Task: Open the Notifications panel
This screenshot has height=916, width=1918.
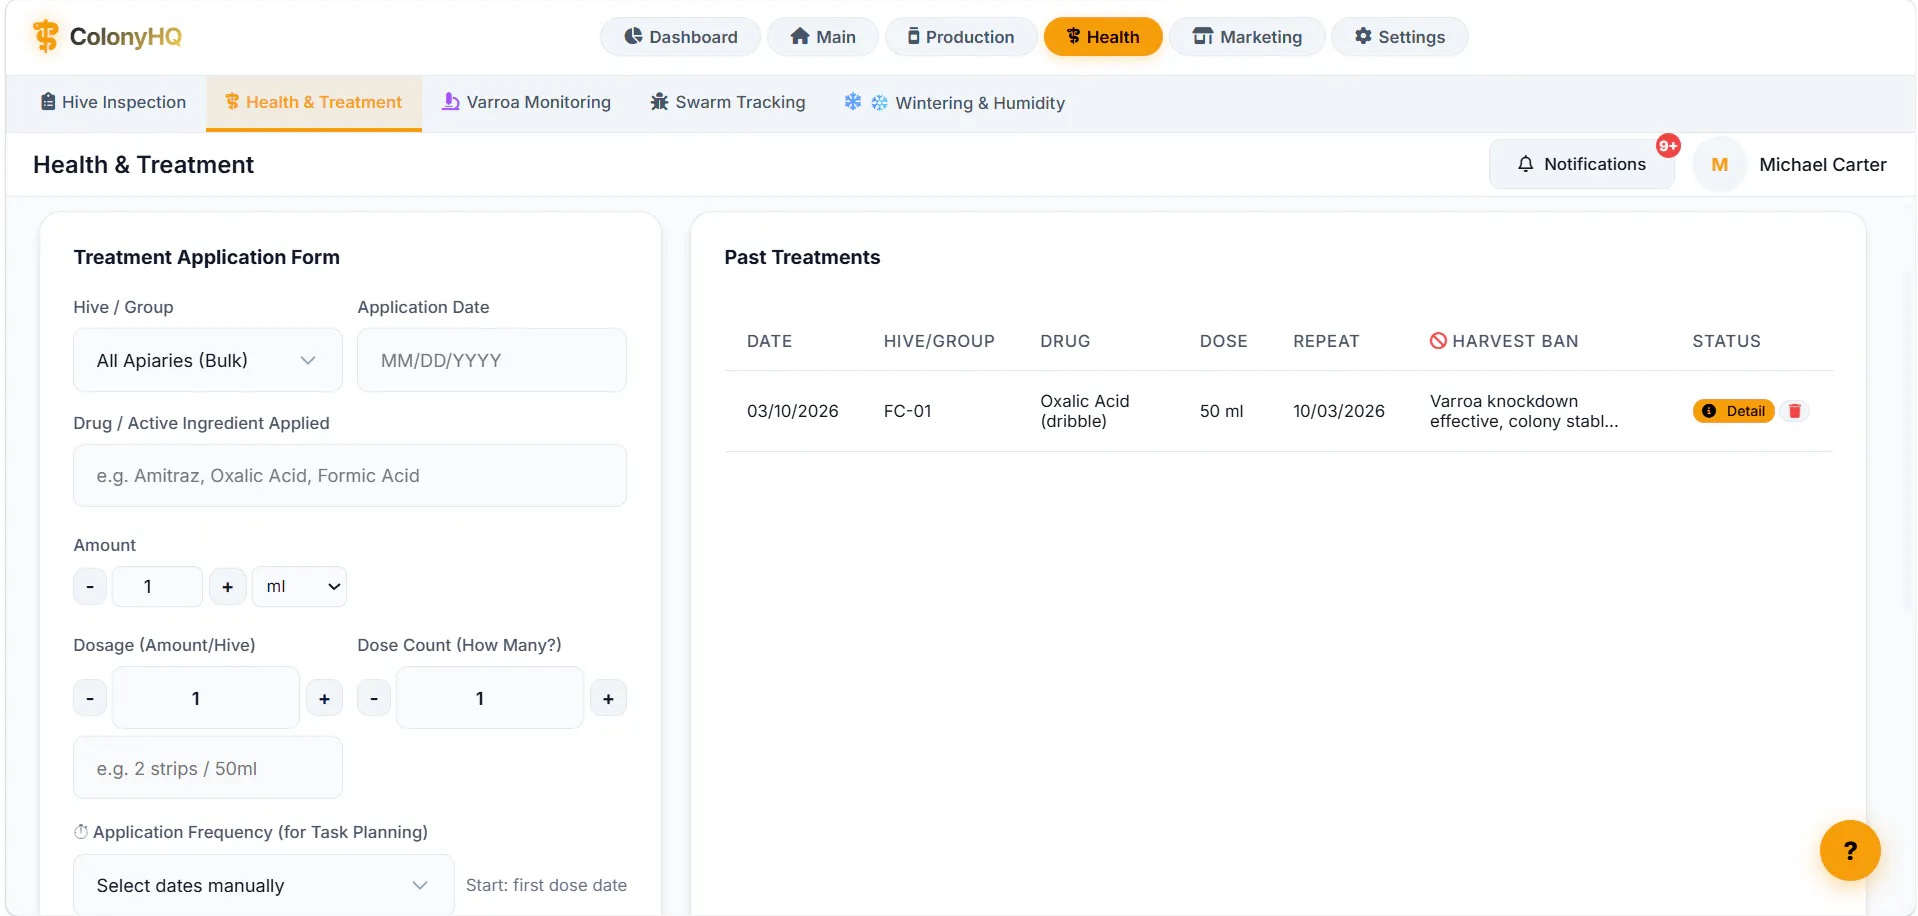Action: (1581, 164)
